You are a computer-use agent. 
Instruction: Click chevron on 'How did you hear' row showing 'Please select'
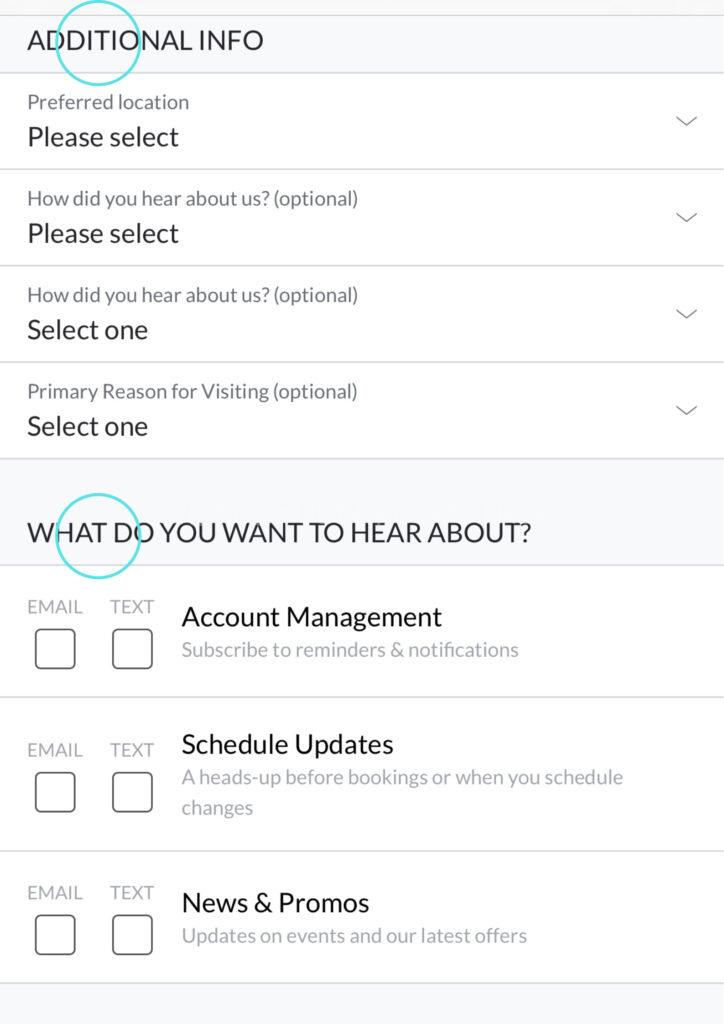coord(686,217)
